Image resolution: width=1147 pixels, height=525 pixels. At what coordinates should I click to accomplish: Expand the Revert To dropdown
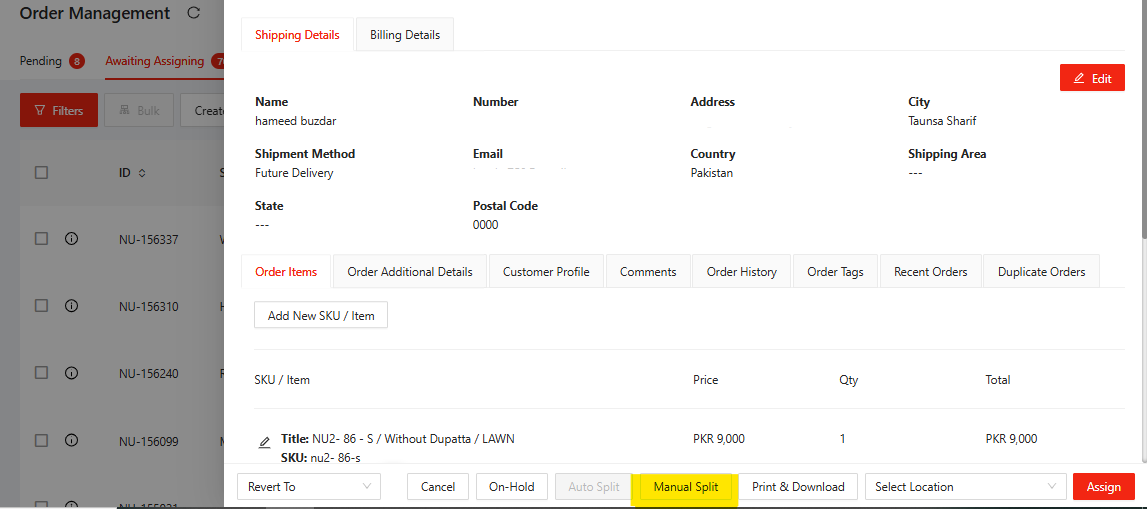coord(308,487)
